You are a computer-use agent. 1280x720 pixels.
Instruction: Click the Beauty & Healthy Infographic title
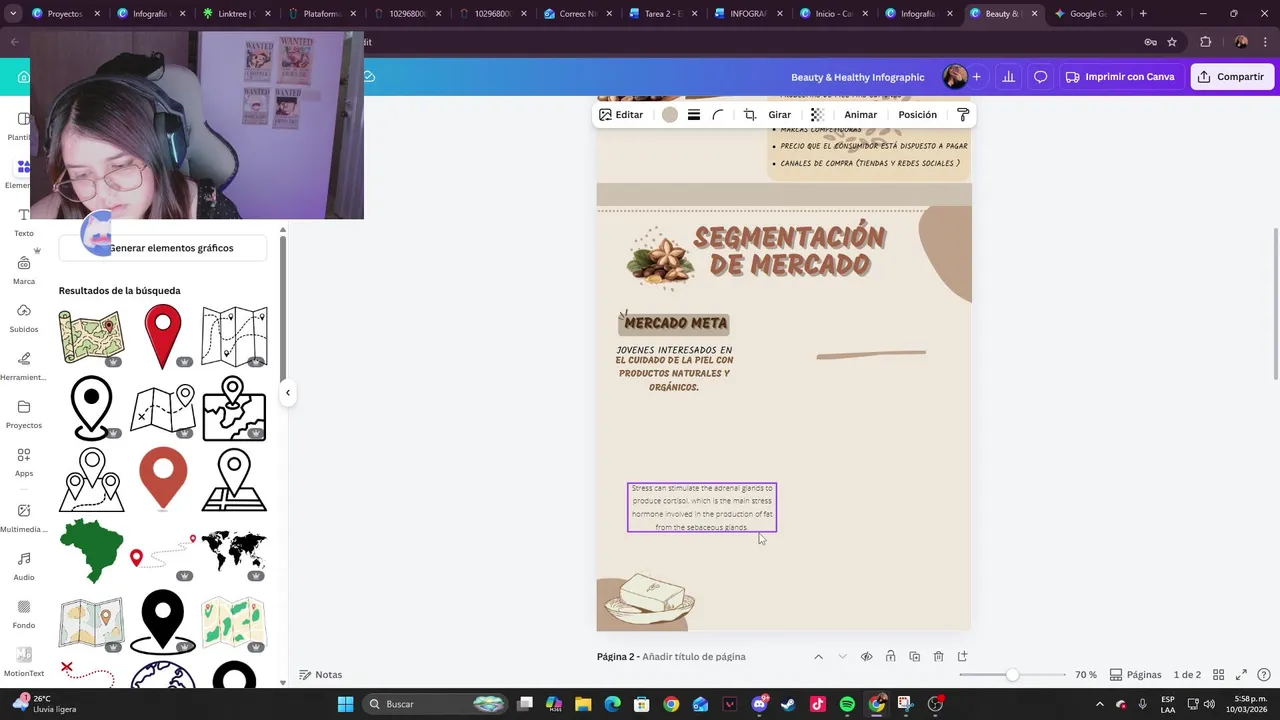pyautogui.click(x=858, y=77)
